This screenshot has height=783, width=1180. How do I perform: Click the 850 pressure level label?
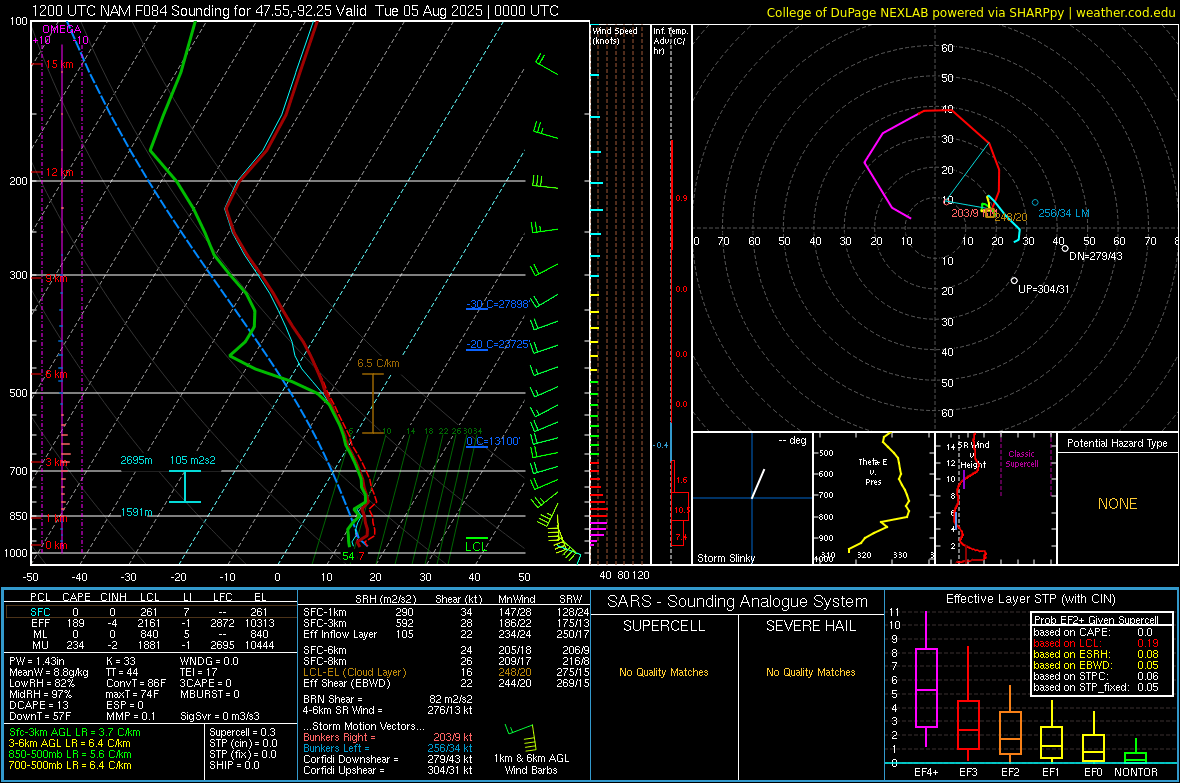tap(18, 516)
